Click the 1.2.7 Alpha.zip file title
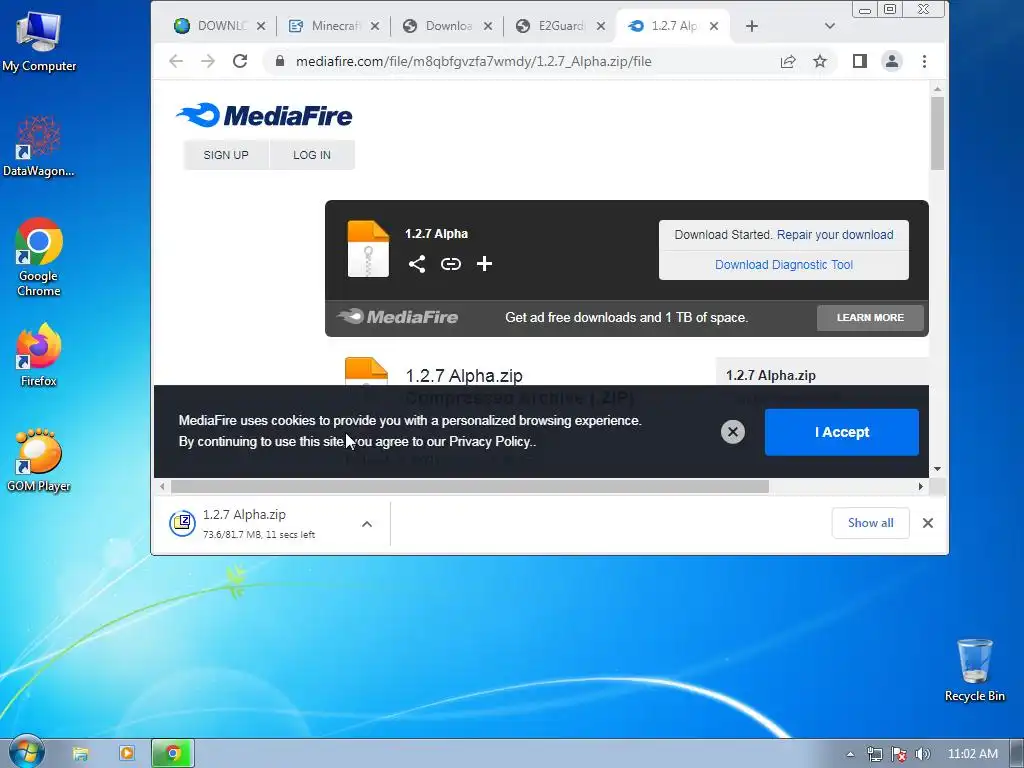Viewport: 1024px width, 768px height. [x=464, y=376]
